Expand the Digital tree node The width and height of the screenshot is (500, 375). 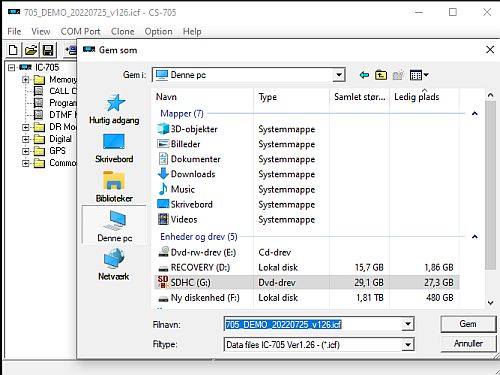click(26, 139)
